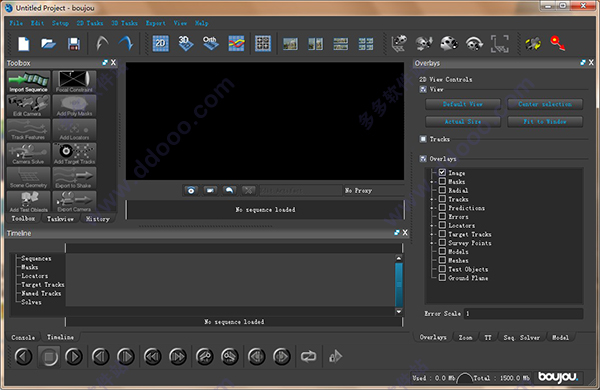Click Focal Constraint in the Toolbox
600x390 pixels.
(x=74, y=82)
